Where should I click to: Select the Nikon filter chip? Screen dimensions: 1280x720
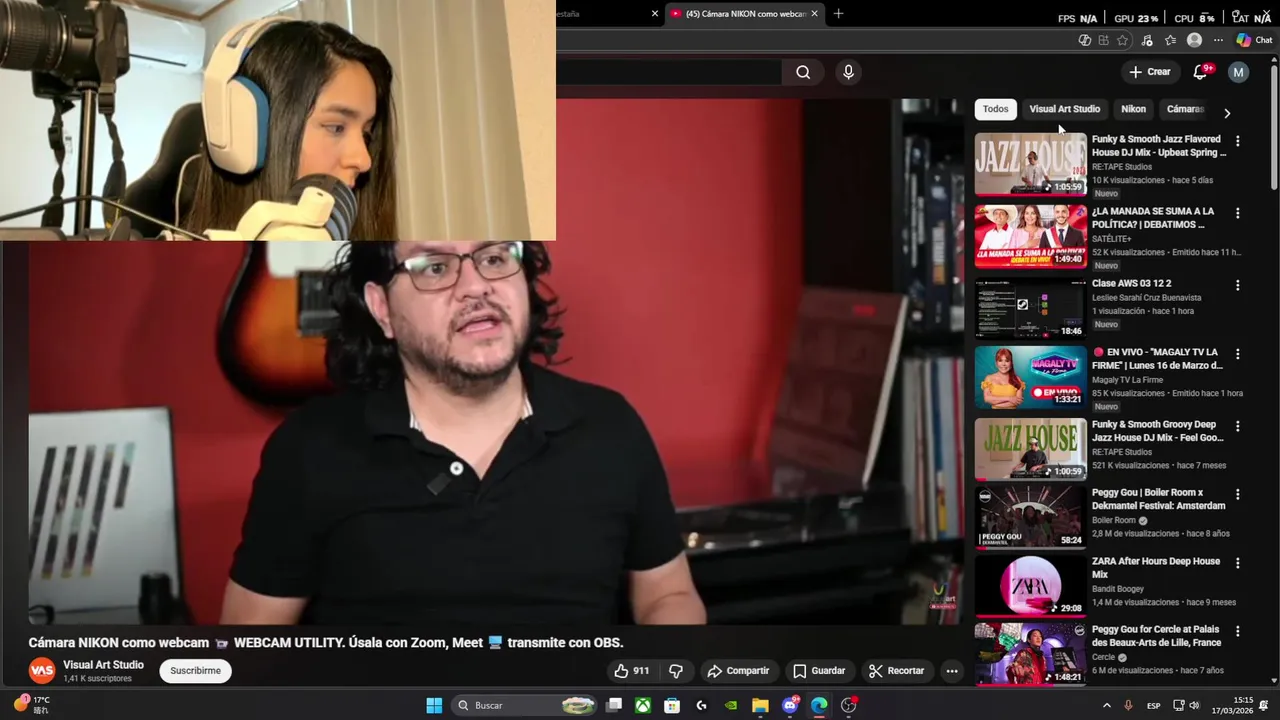1133,109
